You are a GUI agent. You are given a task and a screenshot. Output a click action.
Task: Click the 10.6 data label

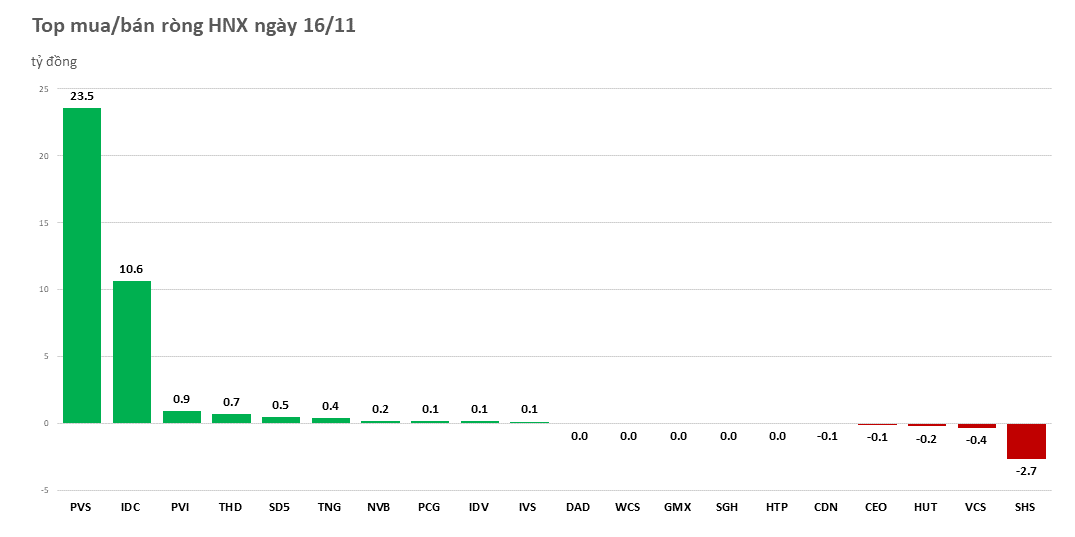pyautogui.click(x=131, y=269)
